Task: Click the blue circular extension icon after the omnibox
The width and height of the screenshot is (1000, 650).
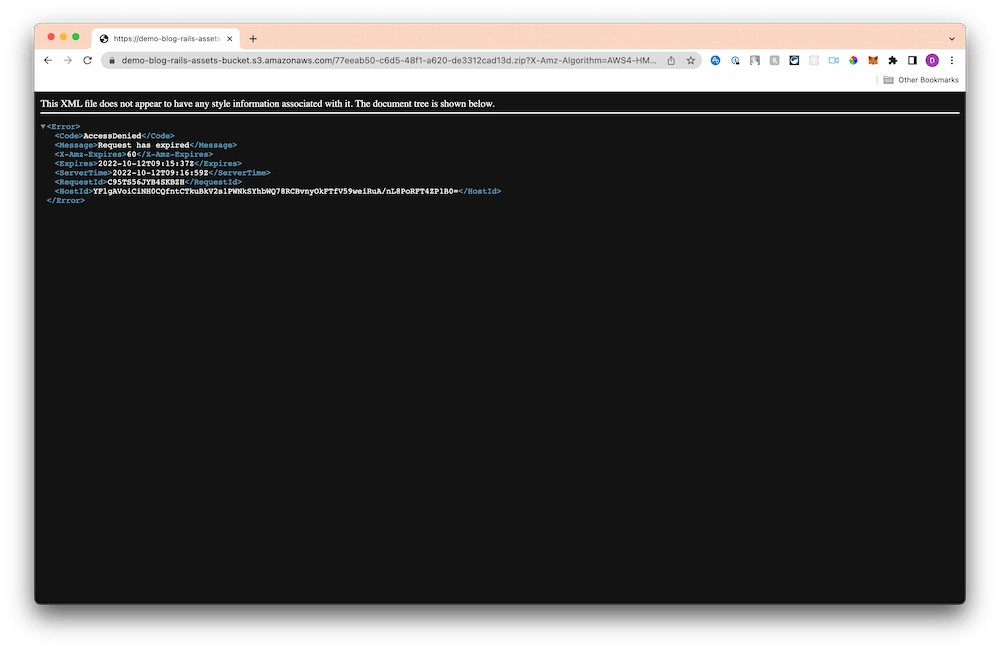Action: point(714,61)
